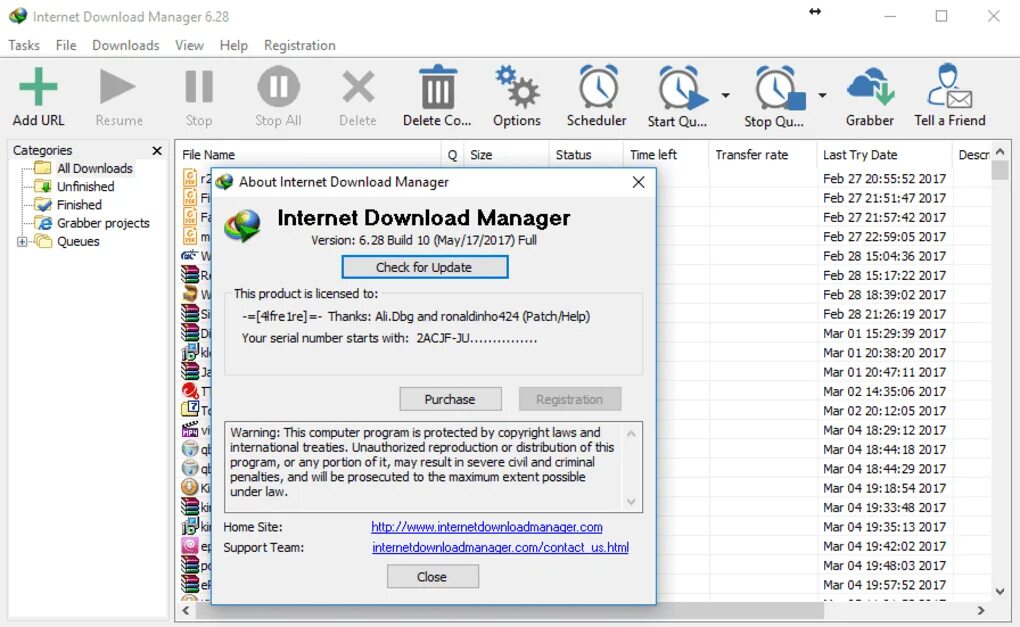Sort by File Name column header
The width and height of the screenshot is (1020, 627).
(309, 155)
